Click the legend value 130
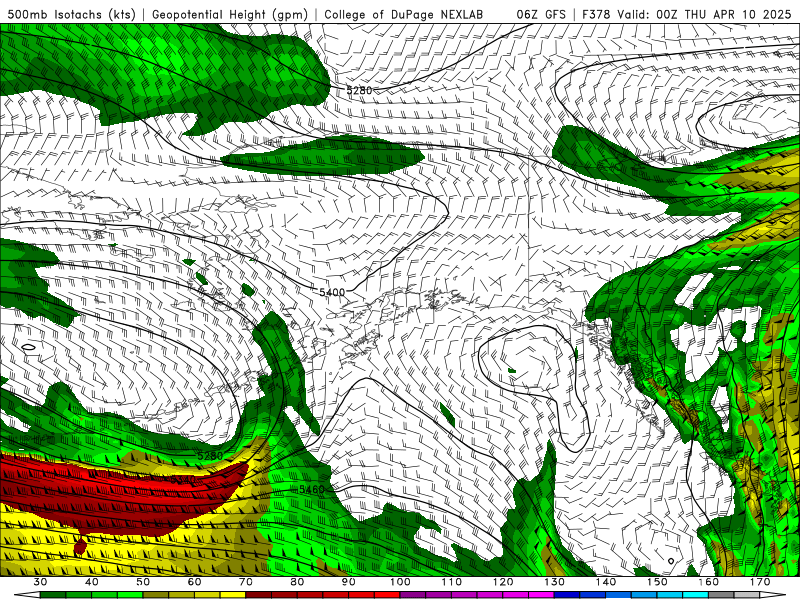The height and width of the screenshot is (600, 800). [555, 582]
